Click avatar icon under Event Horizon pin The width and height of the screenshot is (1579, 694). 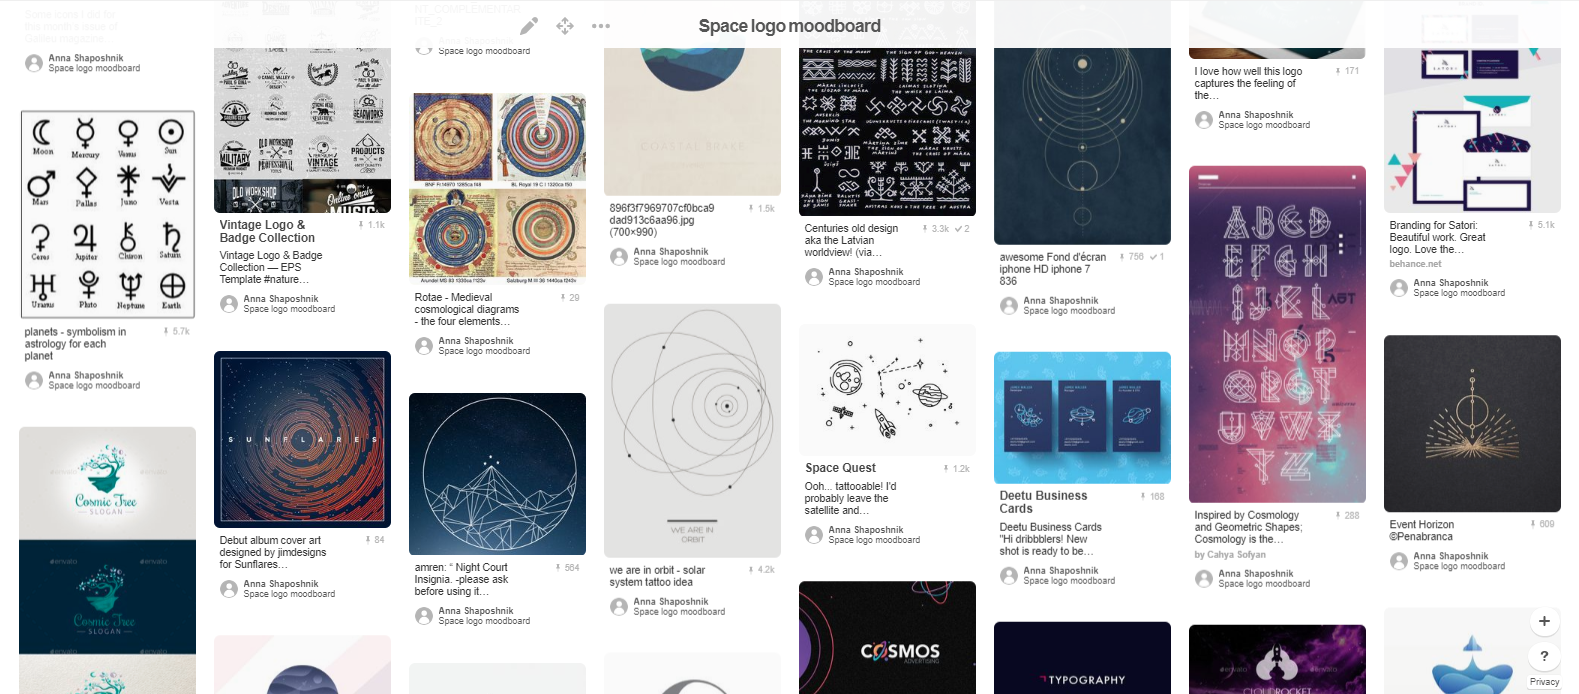1399,561
